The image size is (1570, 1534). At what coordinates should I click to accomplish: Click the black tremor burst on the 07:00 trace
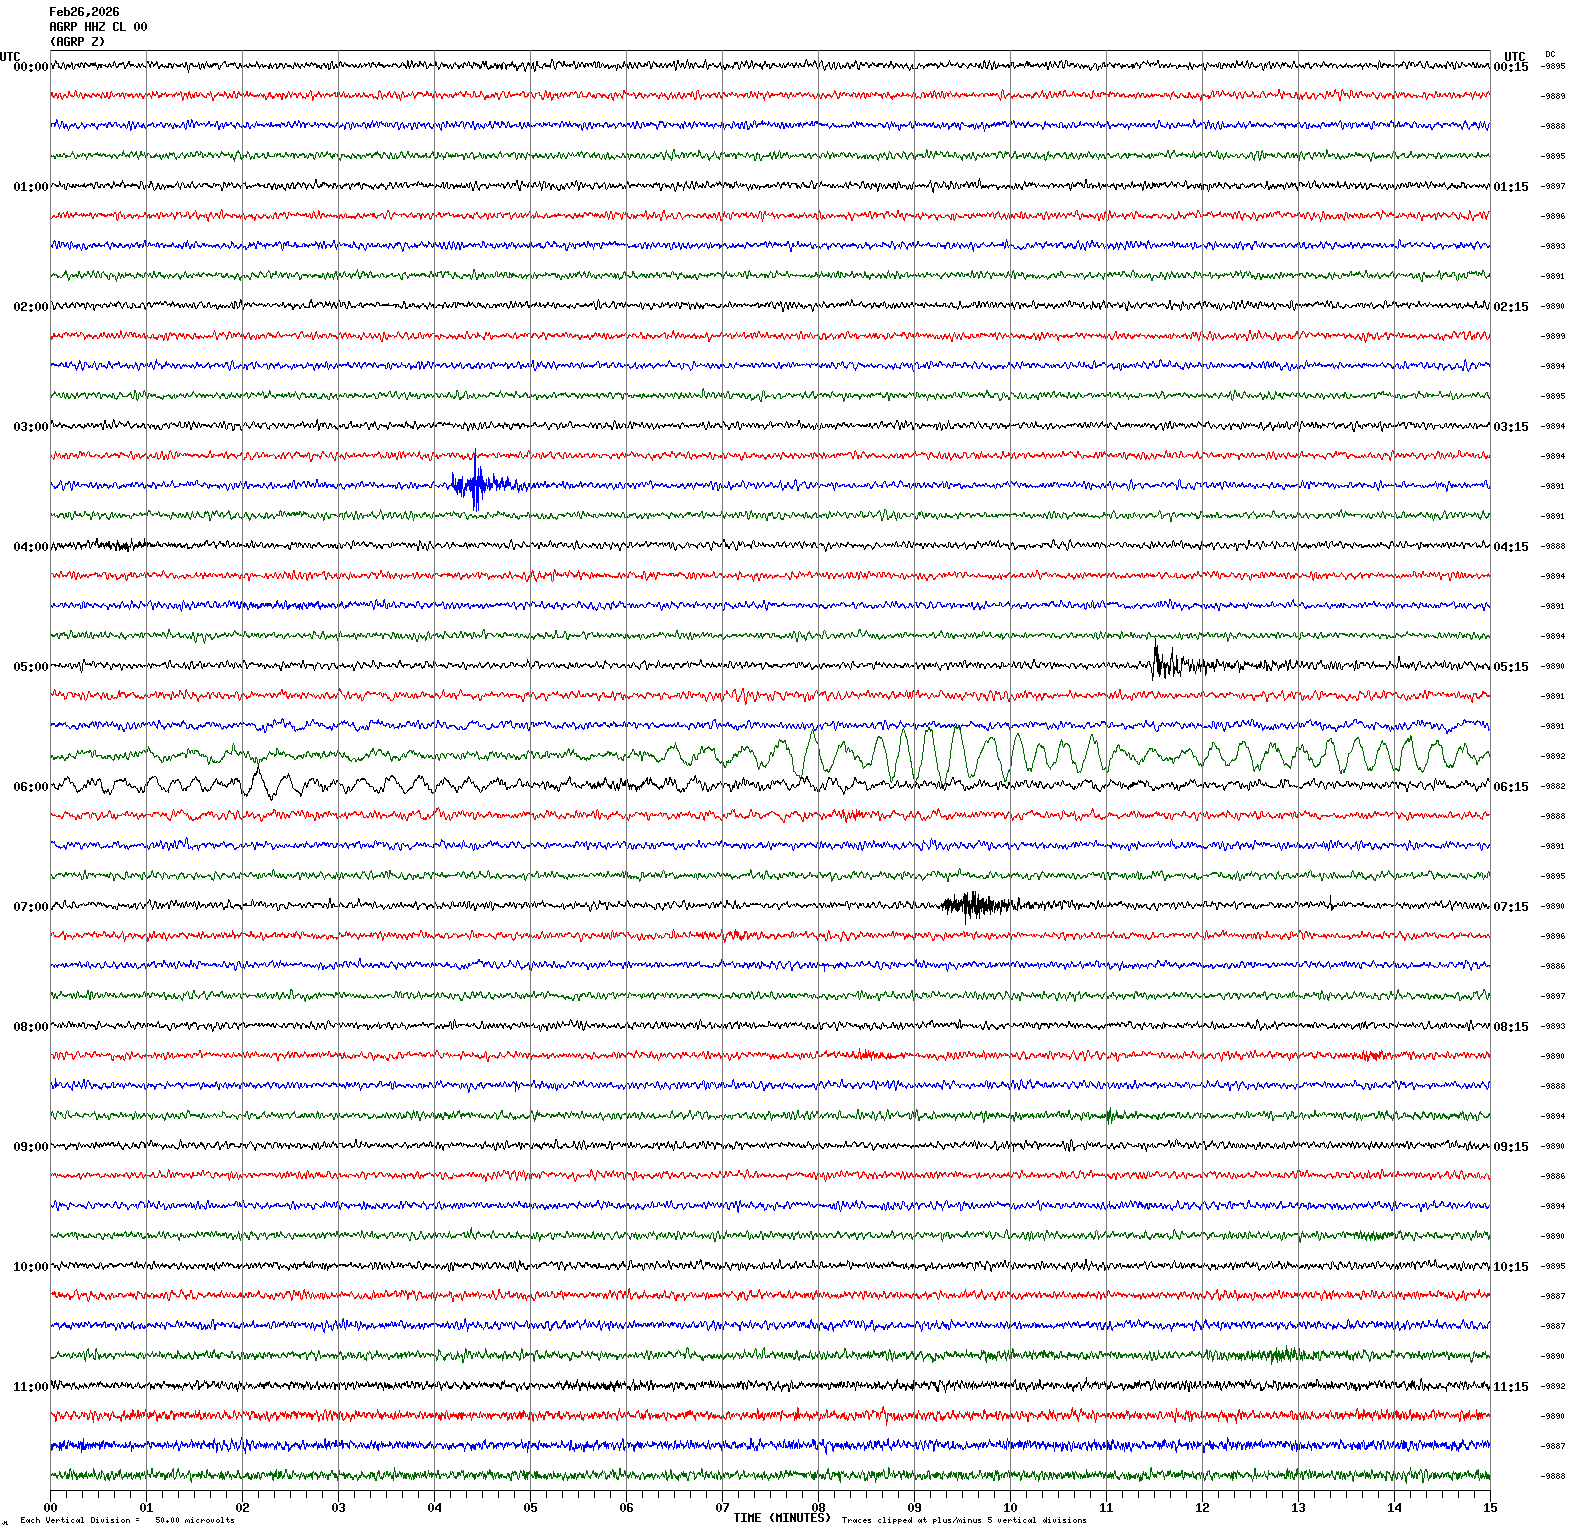coord(974,905)
